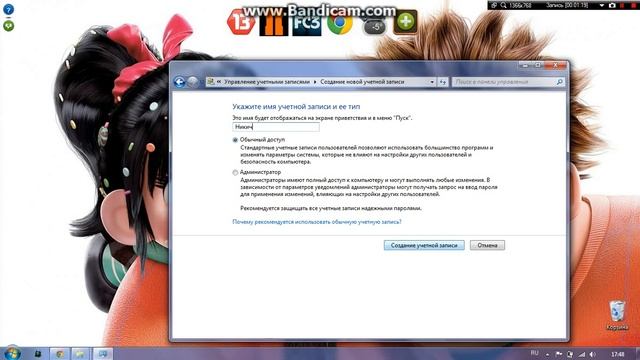The height and width of the screenshot is (360, 640).
Task: Click the Bandicam magnifier icon in the recording bar
Action: click(x=504, y=5)
